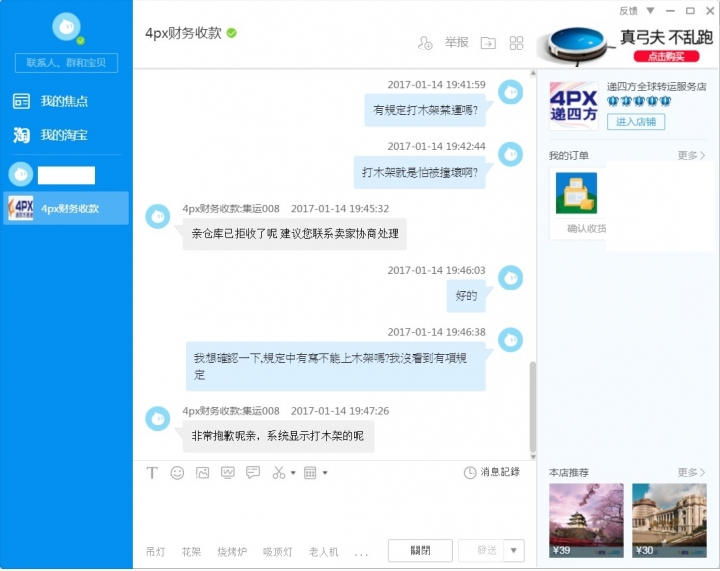Click the message 非常抱歉呢亲，系统显示打木架的呢
This screenshot has width=720, height=571.
pos(278,436)
